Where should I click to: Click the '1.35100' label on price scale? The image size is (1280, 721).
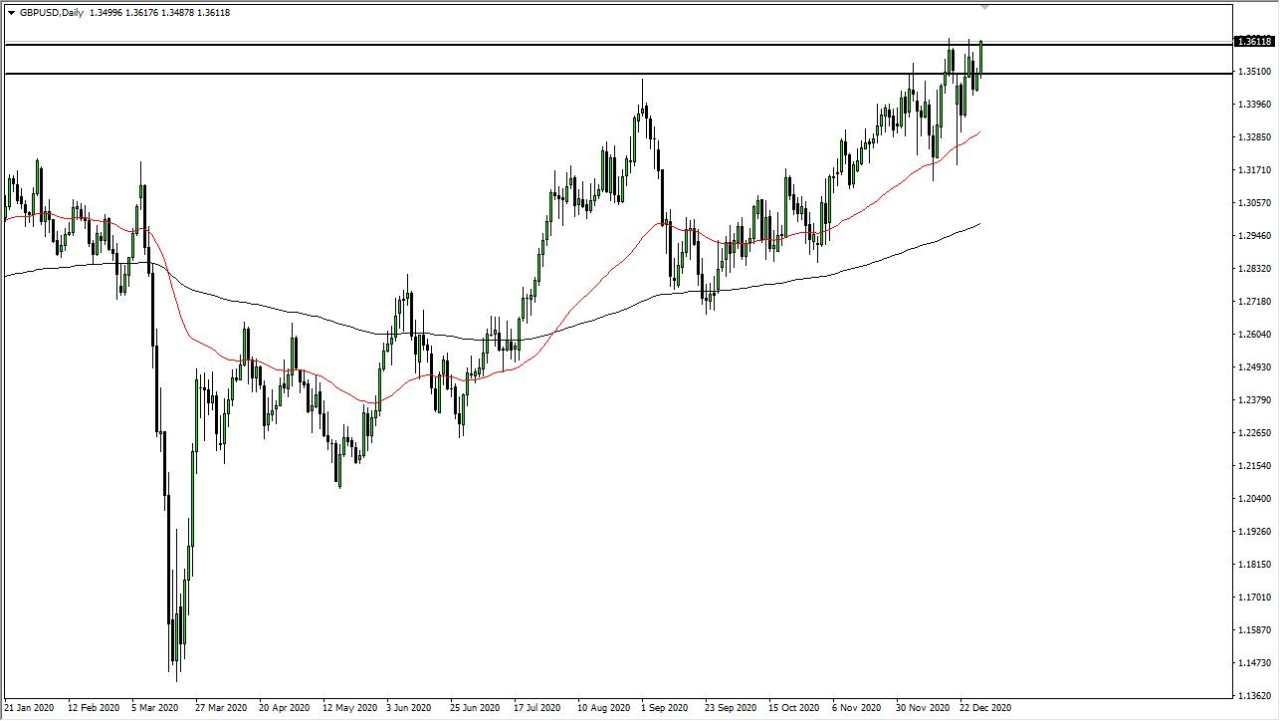(1255, 72)
